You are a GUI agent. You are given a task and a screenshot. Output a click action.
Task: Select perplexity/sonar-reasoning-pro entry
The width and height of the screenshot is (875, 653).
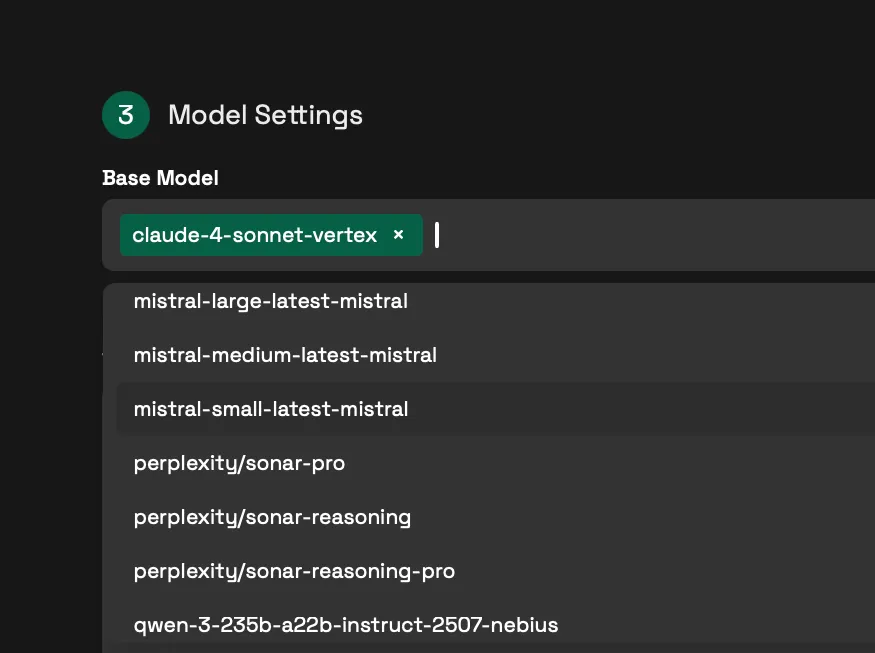coord(294,571)
